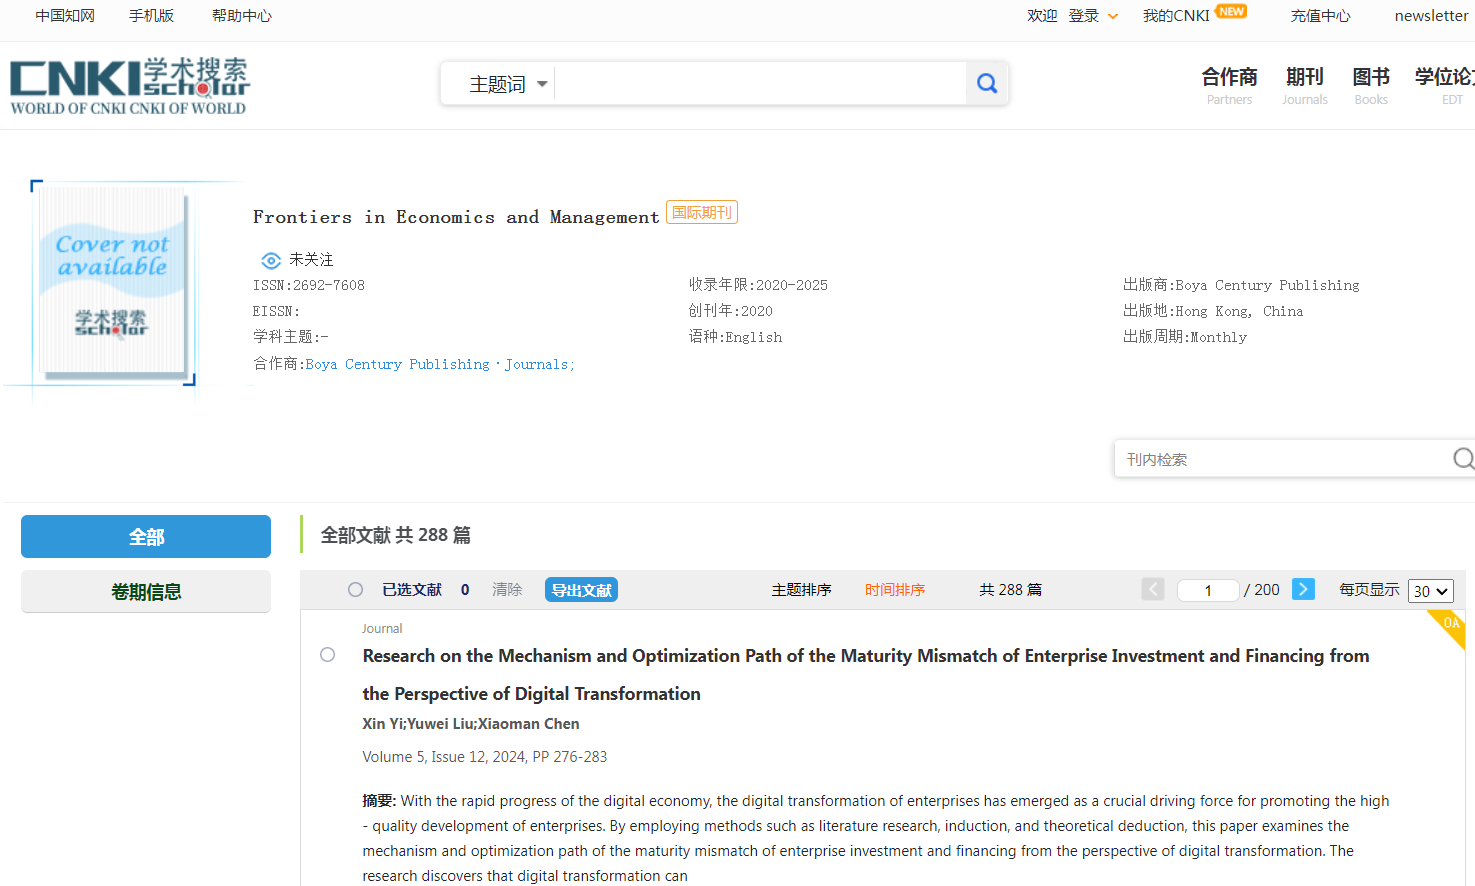
Task: Open the 期刊 Journals menu
Action: (1305, 85)
